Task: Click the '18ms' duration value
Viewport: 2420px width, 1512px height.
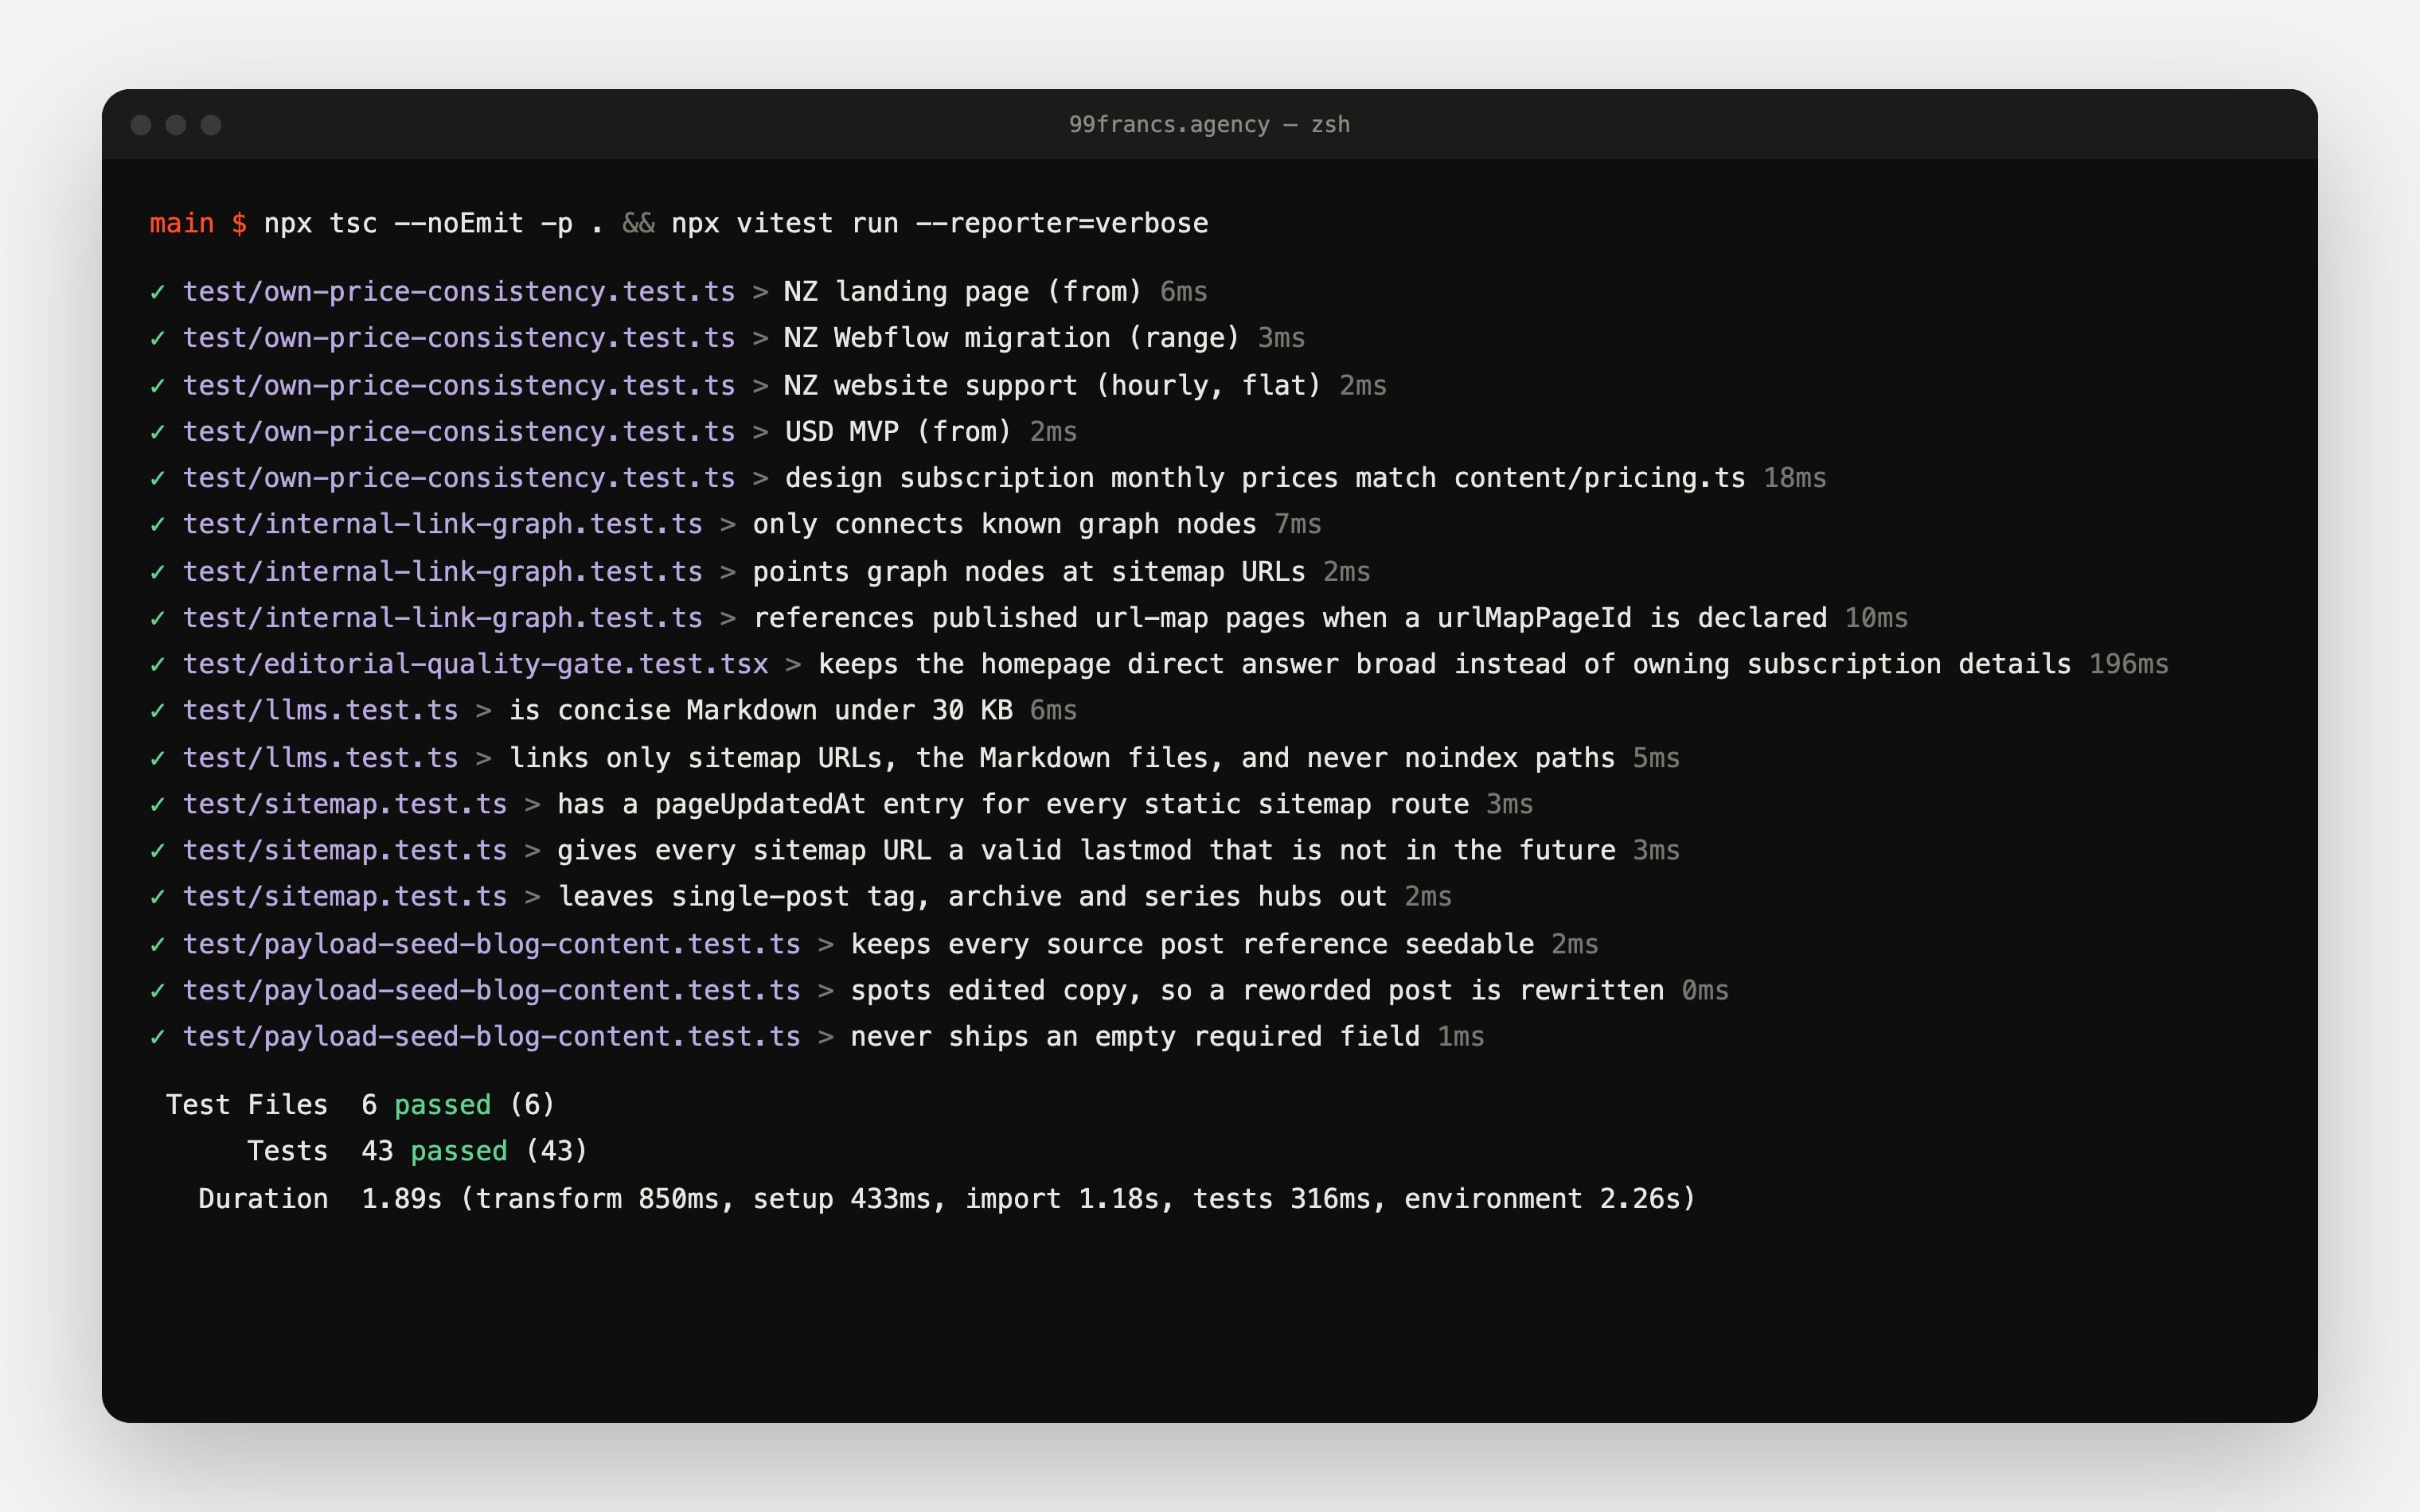Action: [x=1794, y=478]
